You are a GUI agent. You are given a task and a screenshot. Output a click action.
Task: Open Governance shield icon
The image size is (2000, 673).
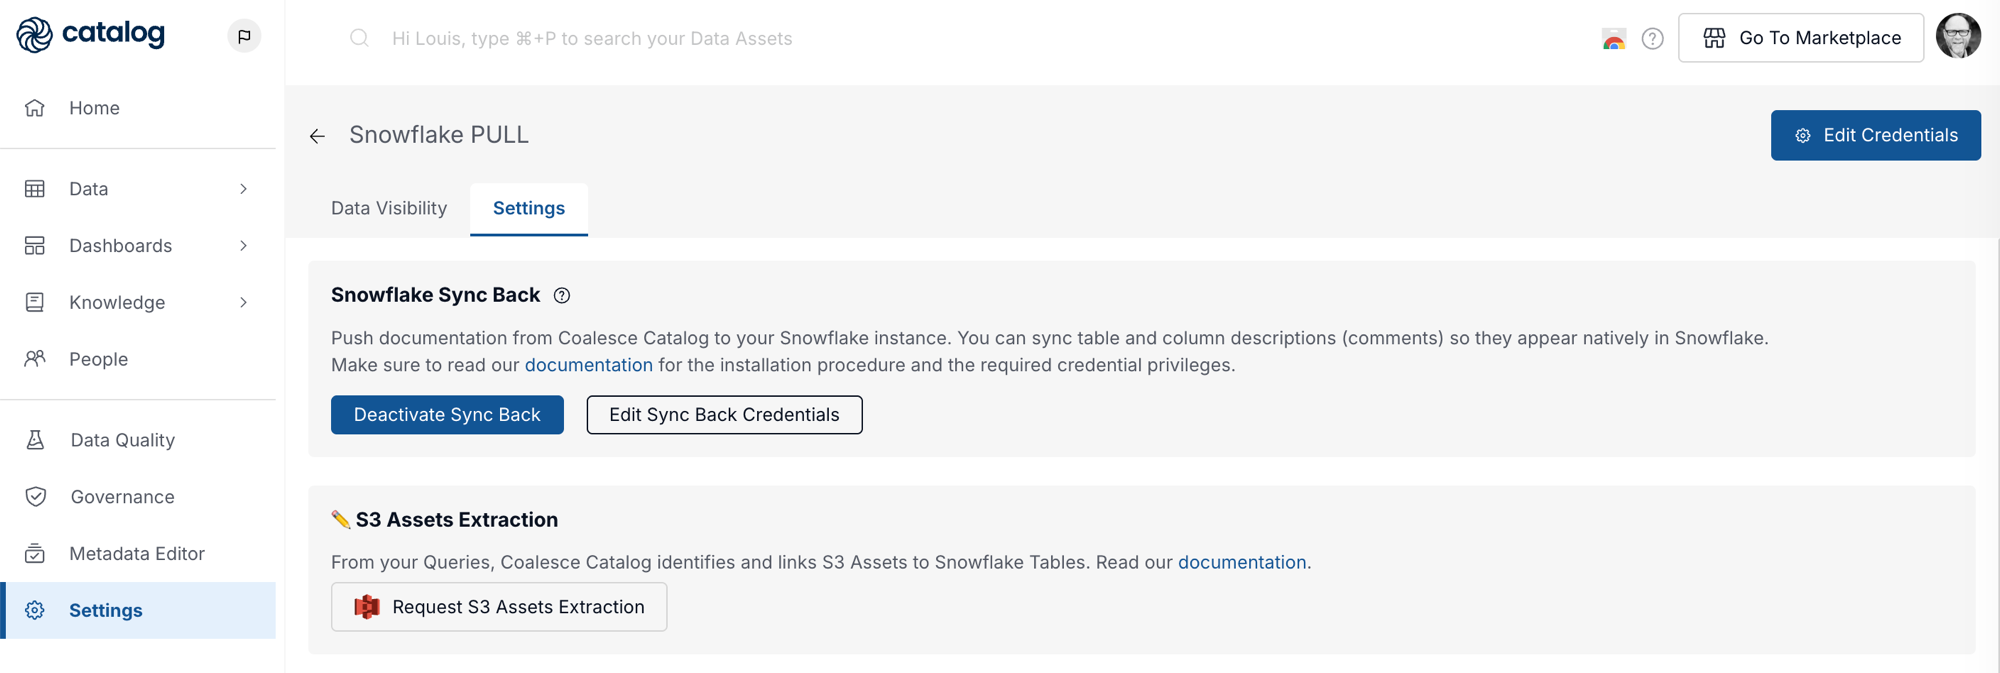pos(35,497)
